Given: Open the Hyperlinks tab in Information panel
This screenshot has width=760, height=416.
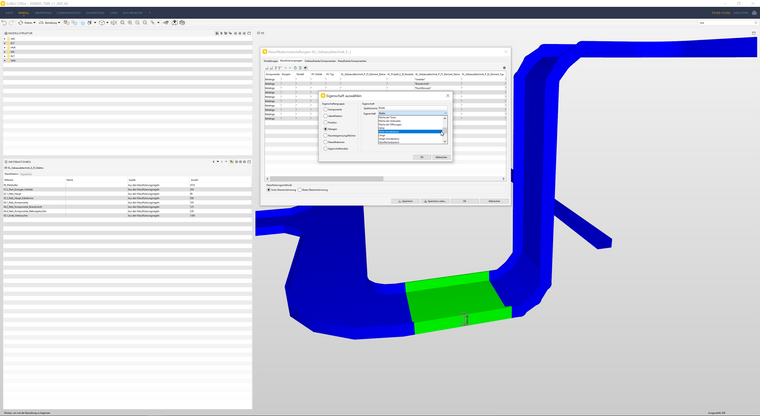Looking at the screenshot, I should pyautogui.click(x=26, y=174).
